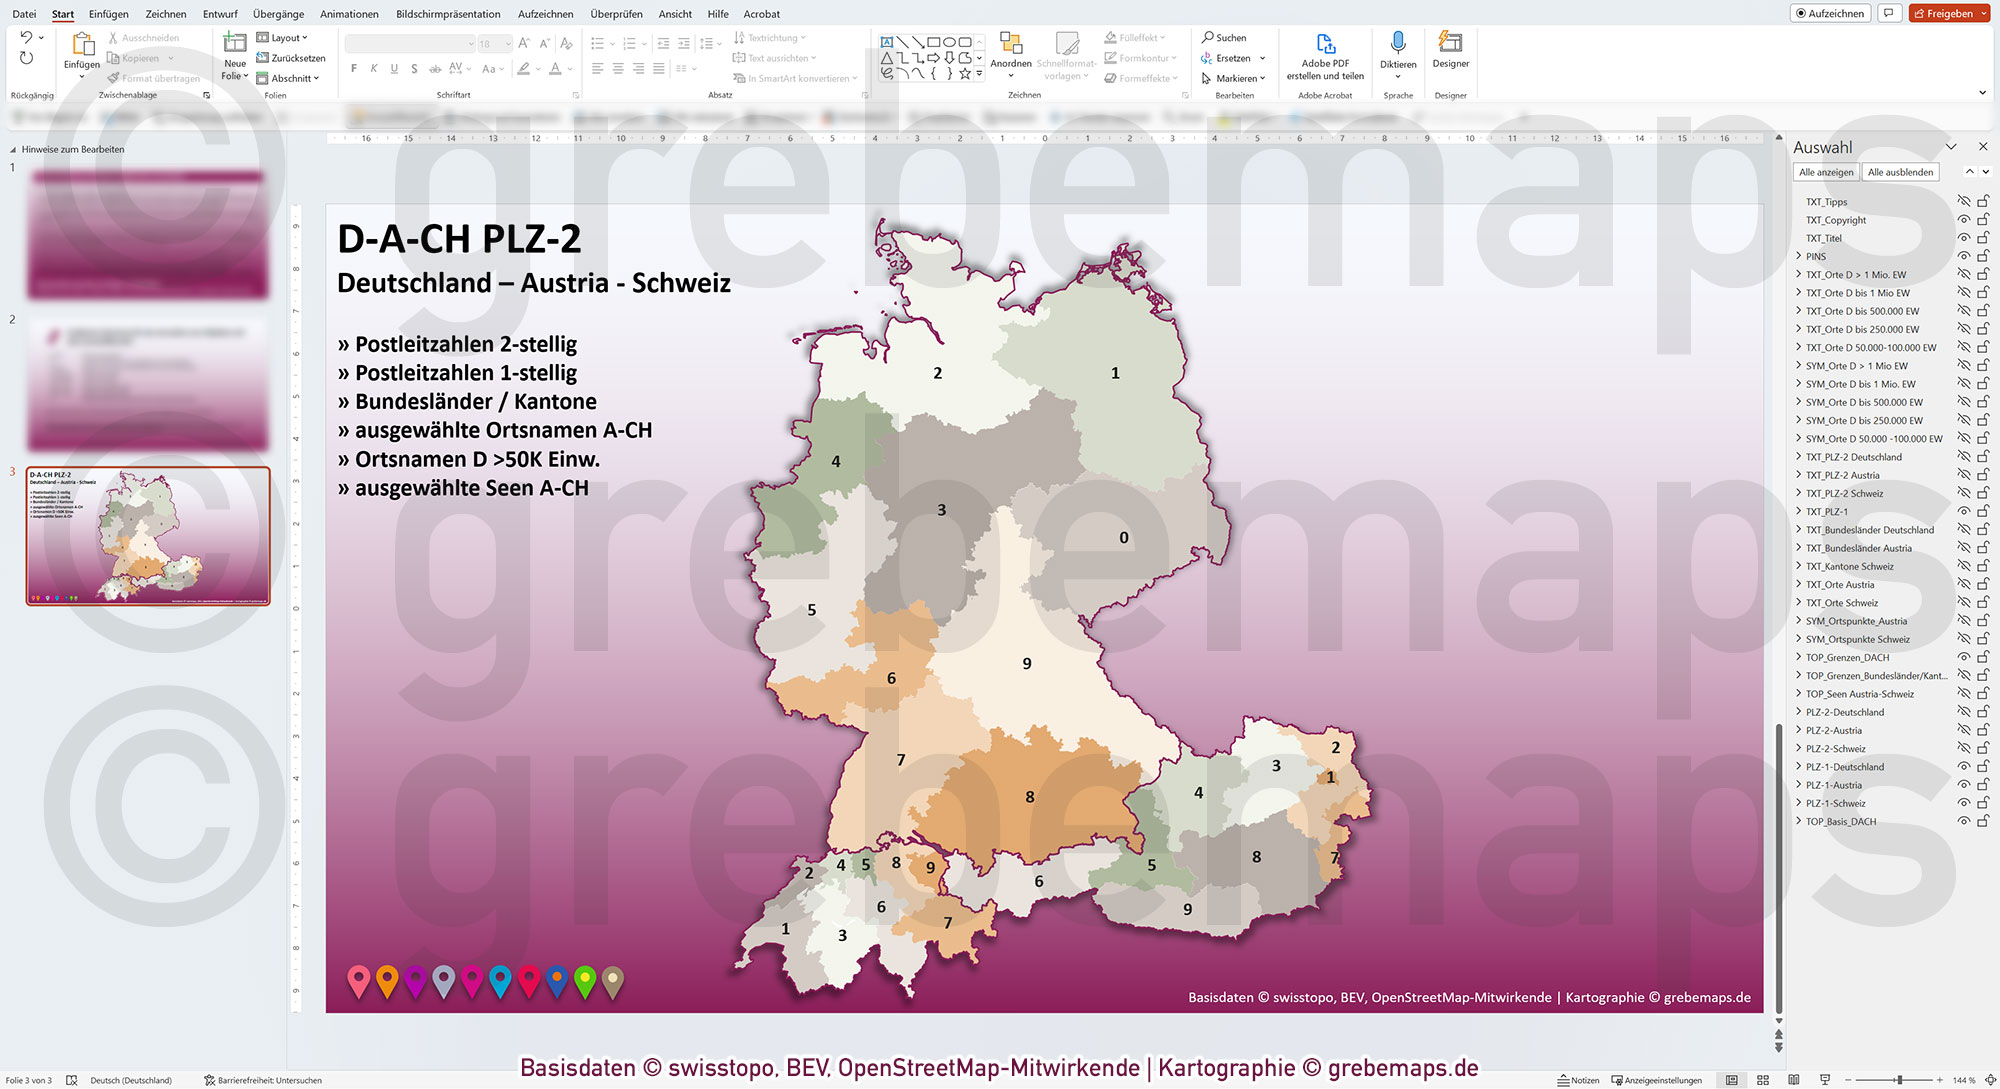Lock the TXT_Titel layer
2000x1089 pixels.
1983,238
